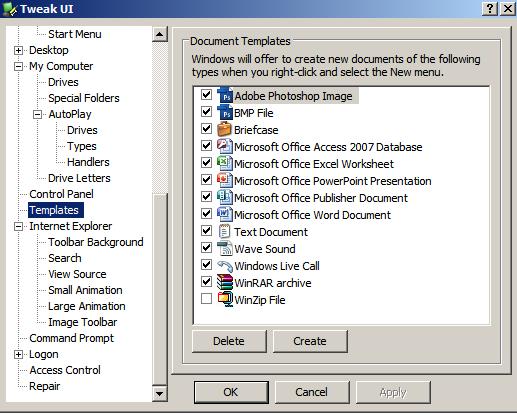Open the Control Panel tree item
Viewport: 517px width, 415px height.
[x=61, y=194]
